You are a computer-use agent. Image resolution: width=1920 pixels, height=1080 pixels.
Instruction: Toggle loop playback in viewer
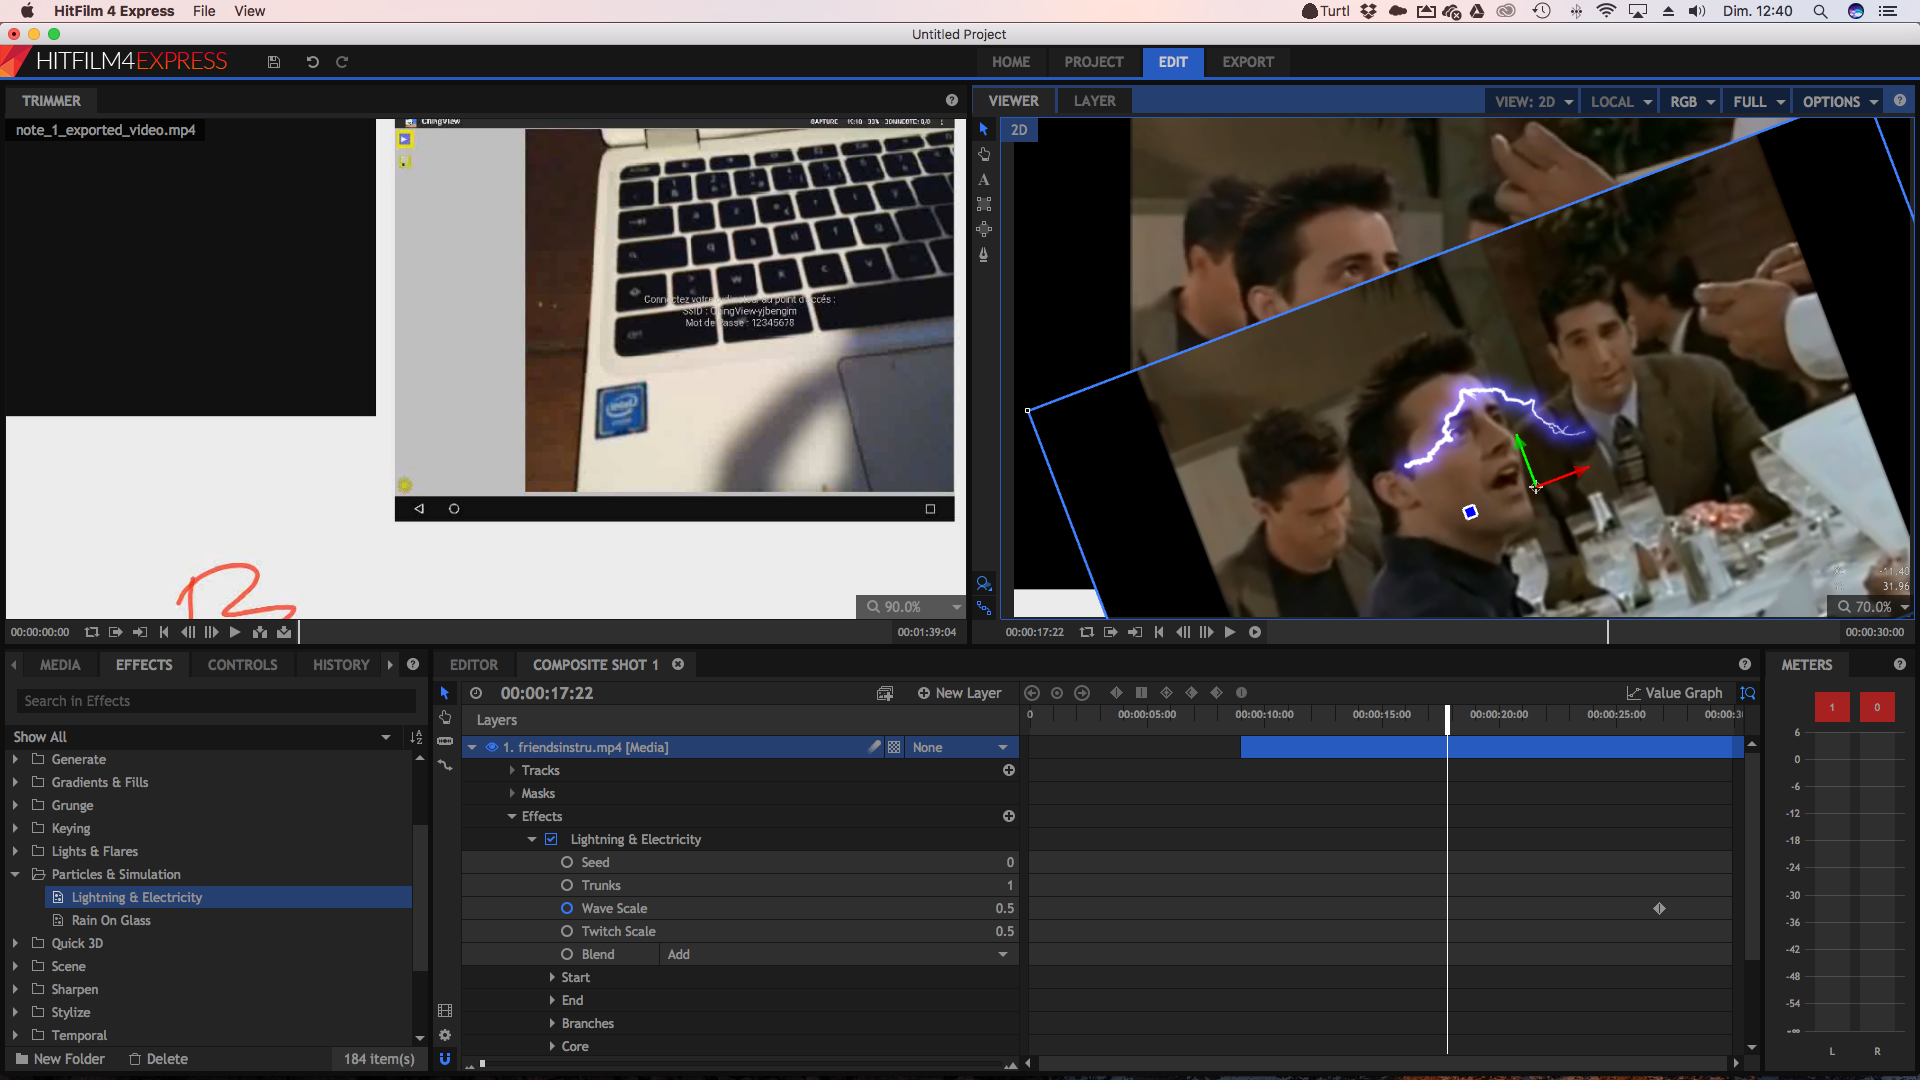pyautogui.click(x=1087, y=632)
